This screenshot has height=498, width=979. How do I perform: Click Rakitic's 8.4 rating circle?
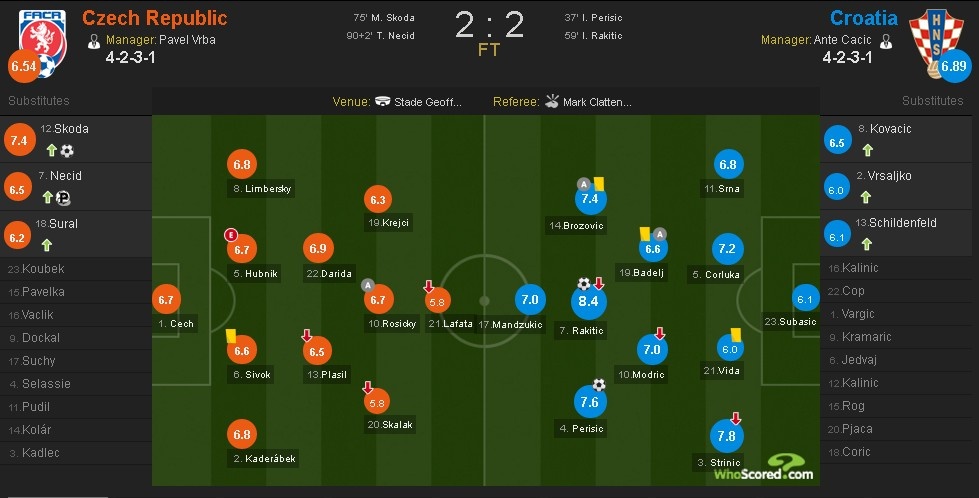(588, 302)
